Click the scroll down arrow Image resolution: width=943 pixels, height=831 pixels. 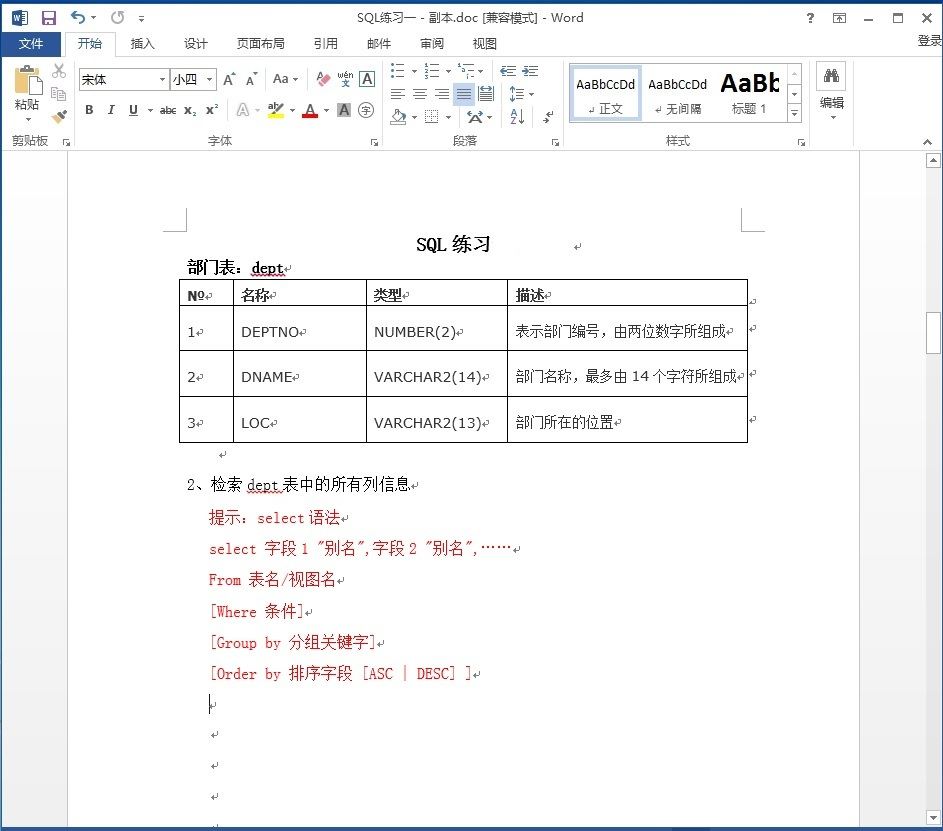tap(933, 818)
